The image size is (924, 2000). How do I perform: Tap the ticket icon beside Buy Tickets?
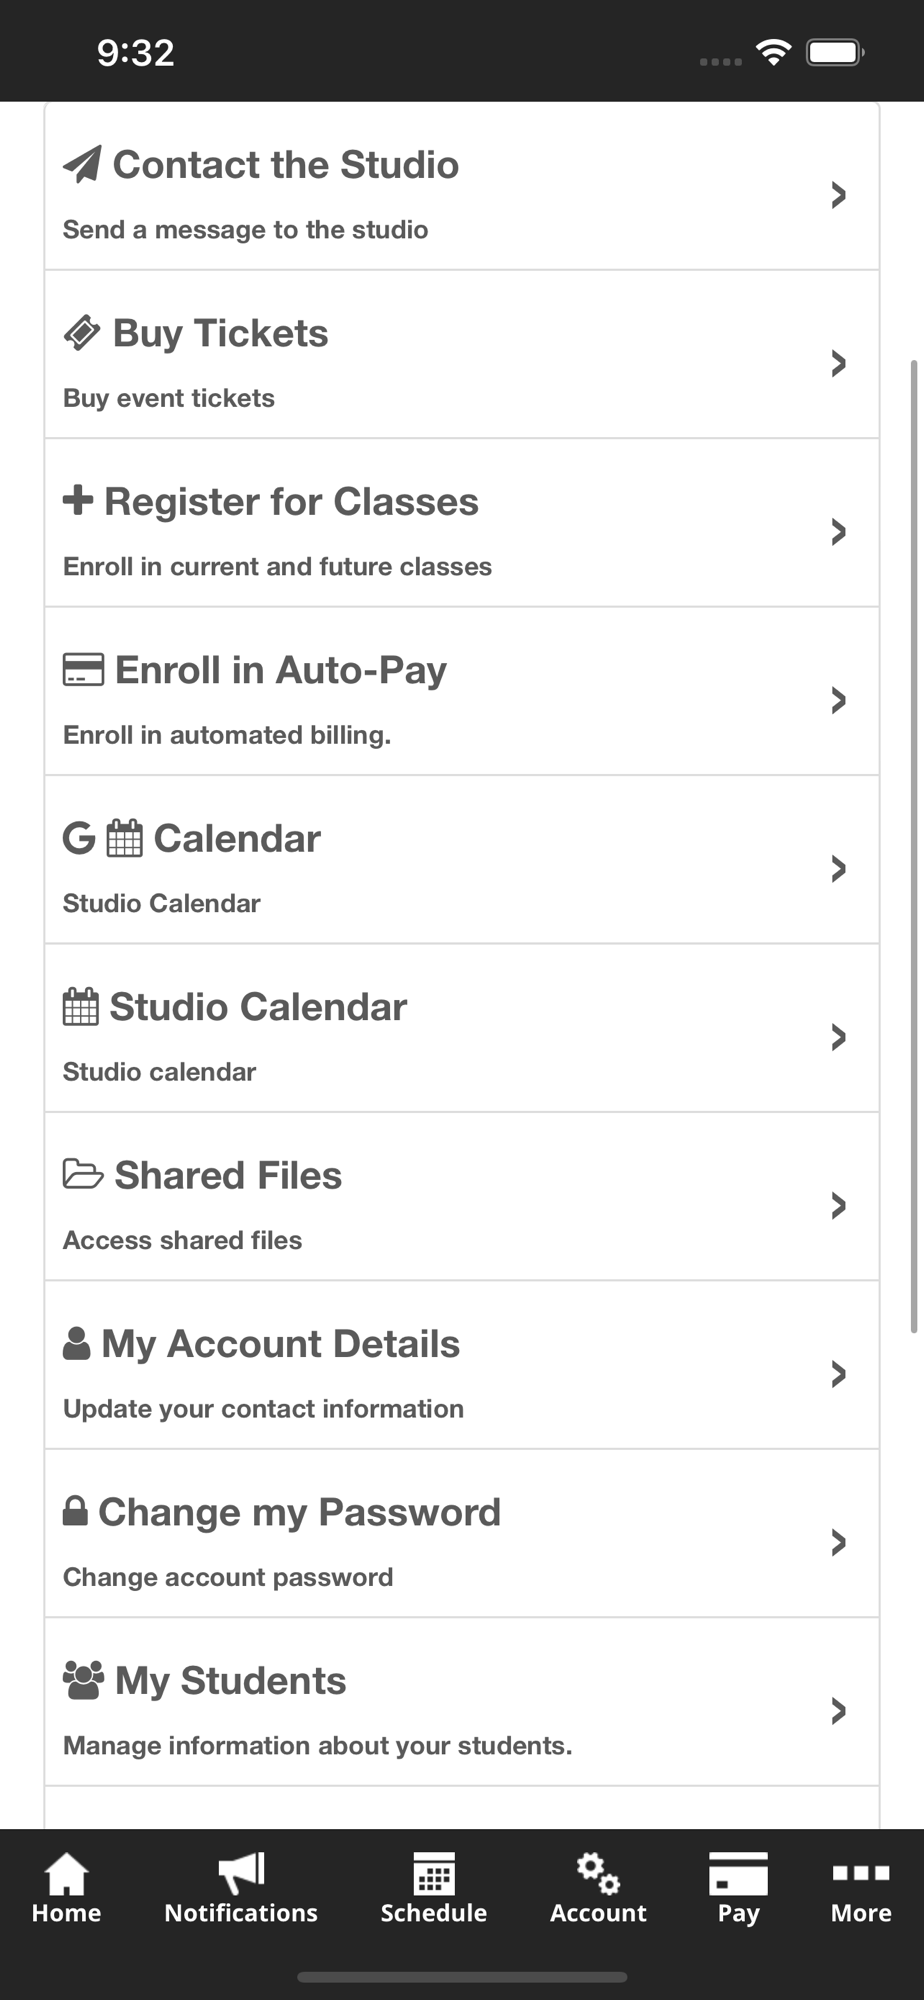tap(82, 333)
